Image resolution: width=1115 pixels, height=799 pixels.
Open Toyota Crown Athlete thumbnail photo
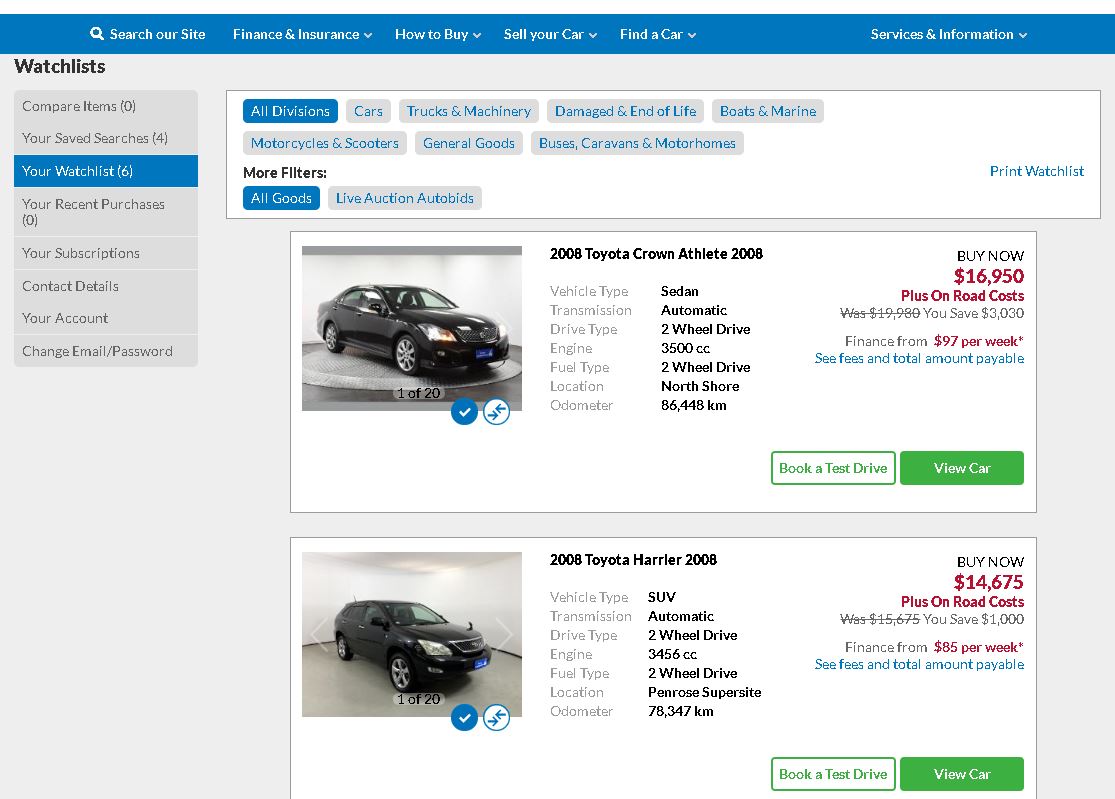(412, 328)
